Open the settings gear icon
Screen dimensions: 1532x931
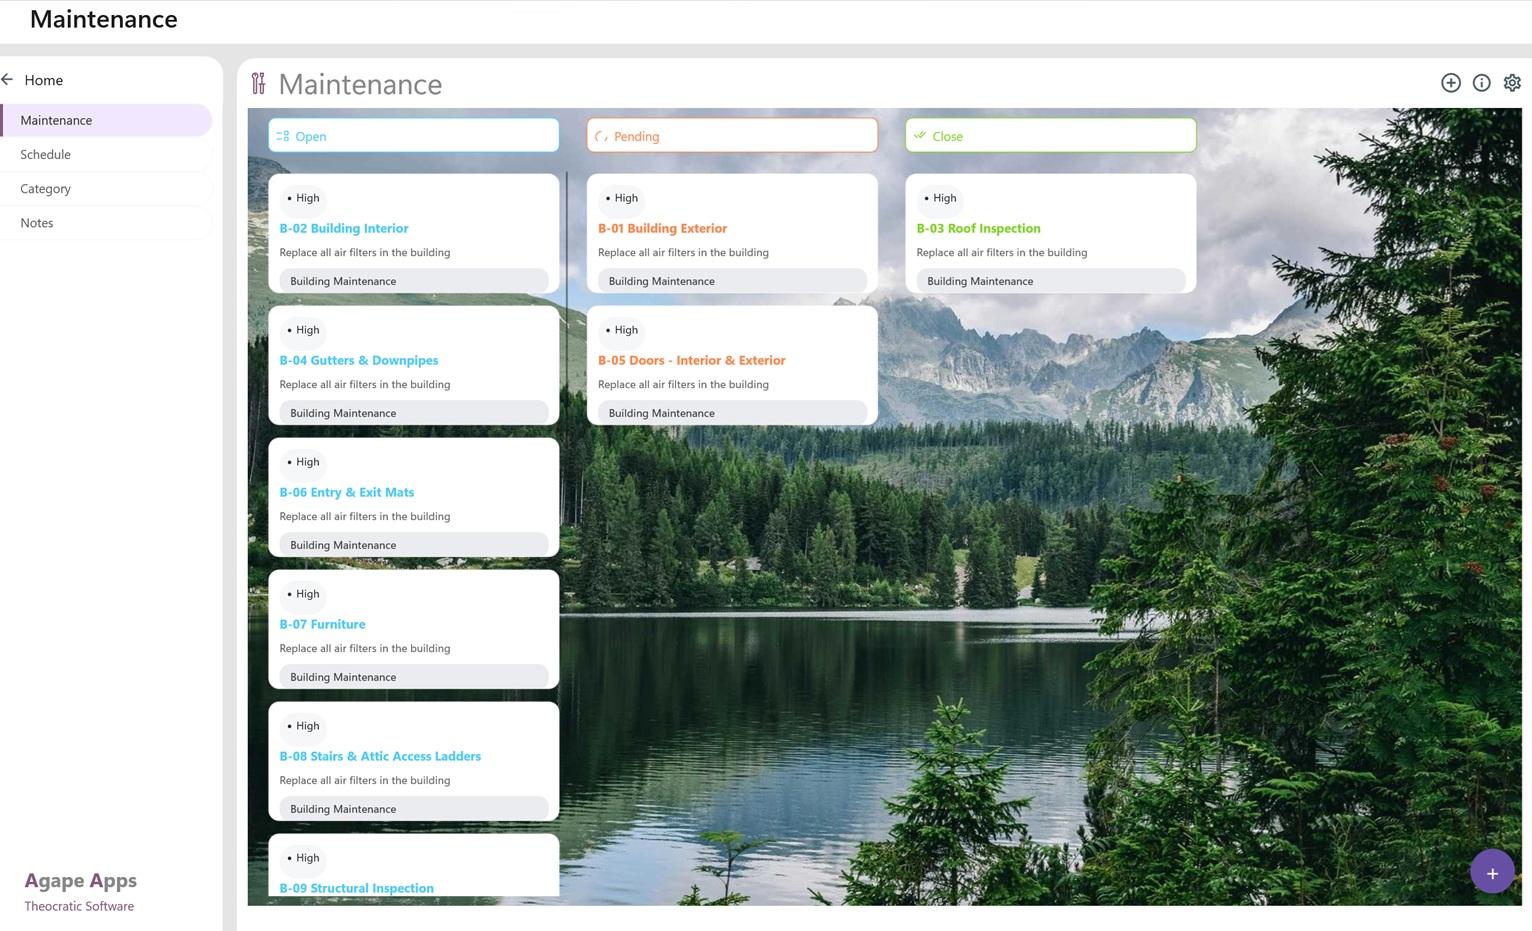click(1512, 83)
